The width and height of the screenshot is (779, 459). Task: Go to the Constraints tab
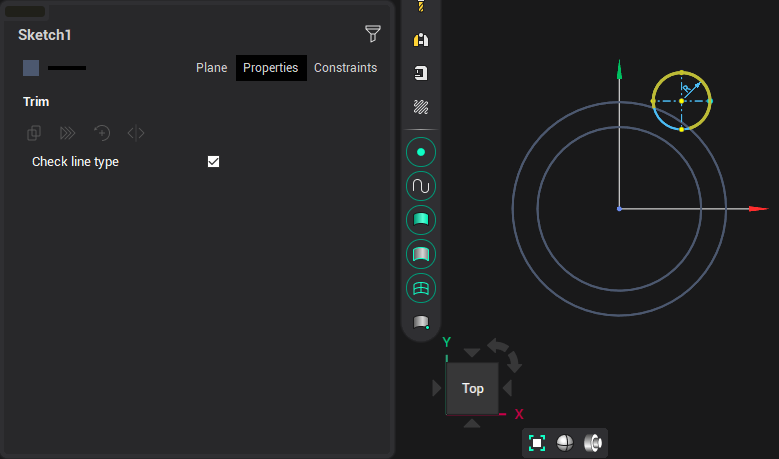[x=345, y=68]
